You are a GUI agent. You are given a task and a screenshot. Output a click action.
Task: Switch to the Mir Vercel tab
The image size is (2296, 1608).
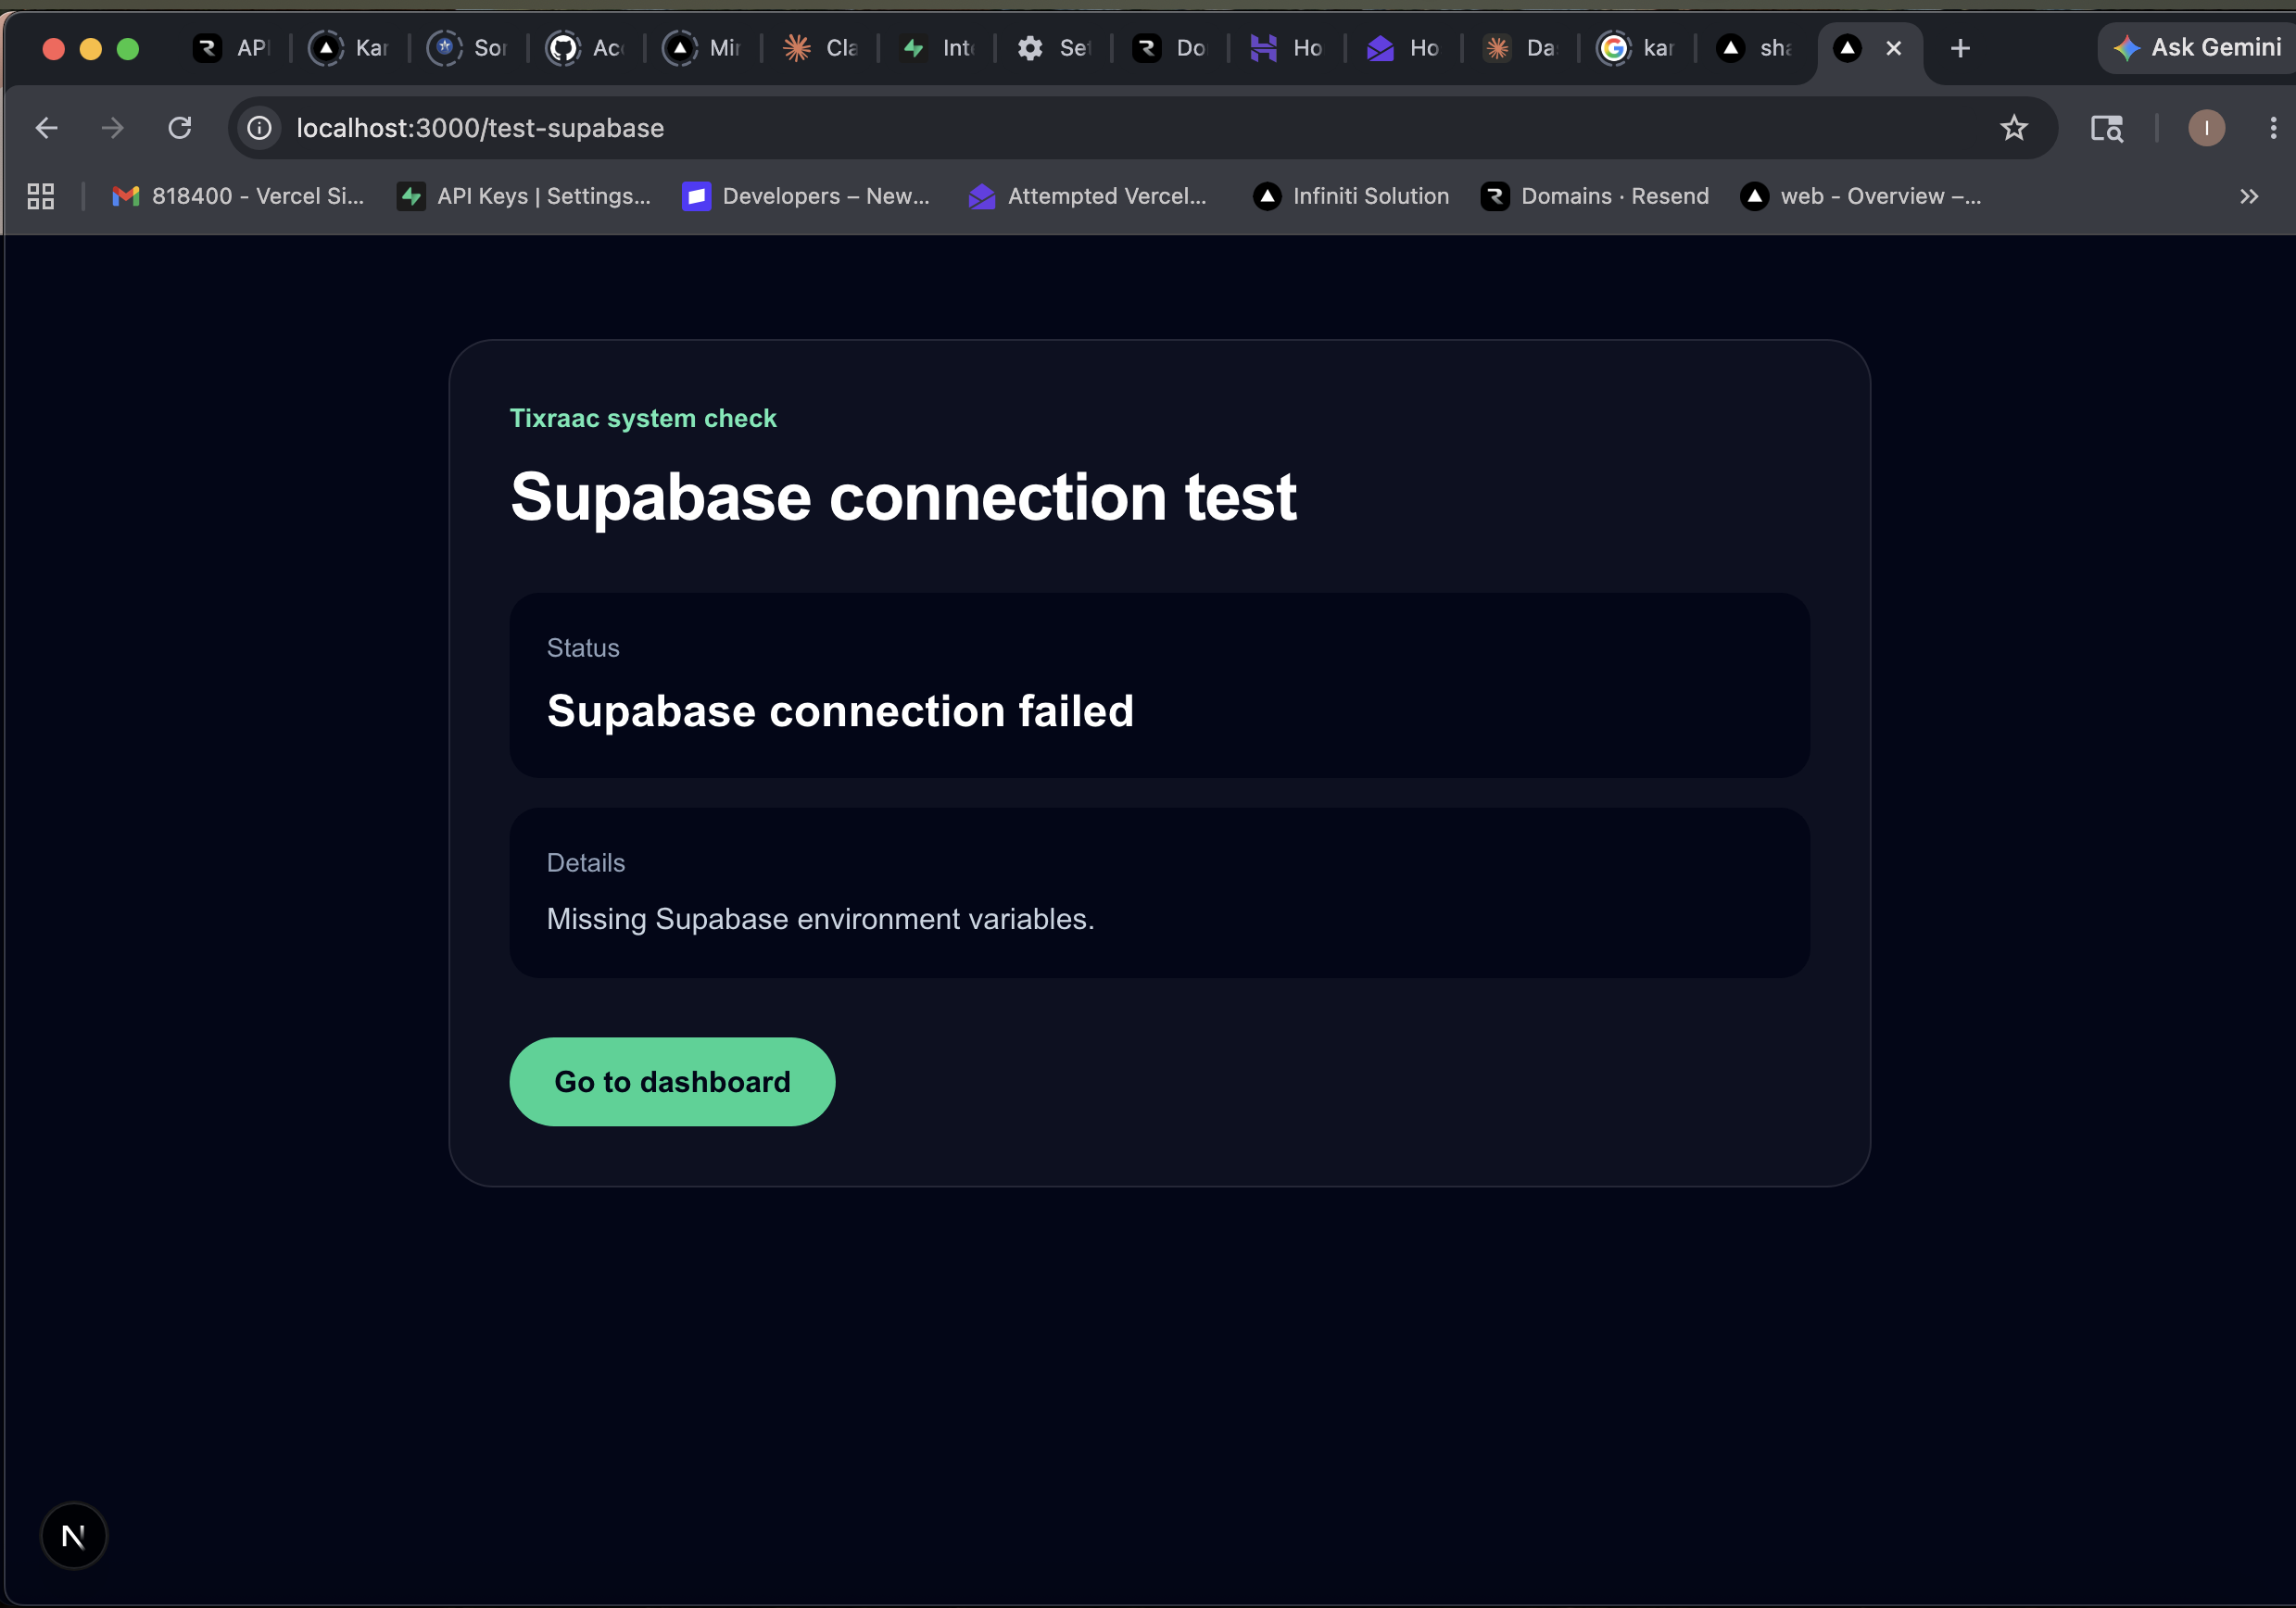click(x=702, y=48)
